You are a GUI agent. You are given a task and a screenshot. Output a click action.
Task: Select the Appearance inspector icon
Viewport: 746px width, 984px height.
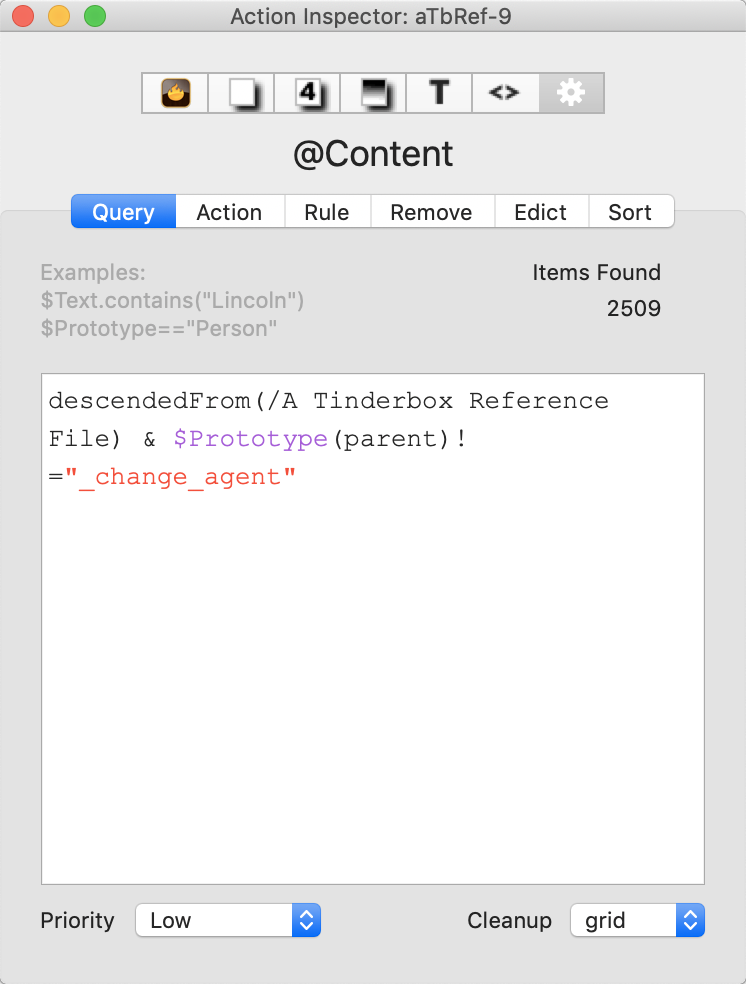click(372, 92)
